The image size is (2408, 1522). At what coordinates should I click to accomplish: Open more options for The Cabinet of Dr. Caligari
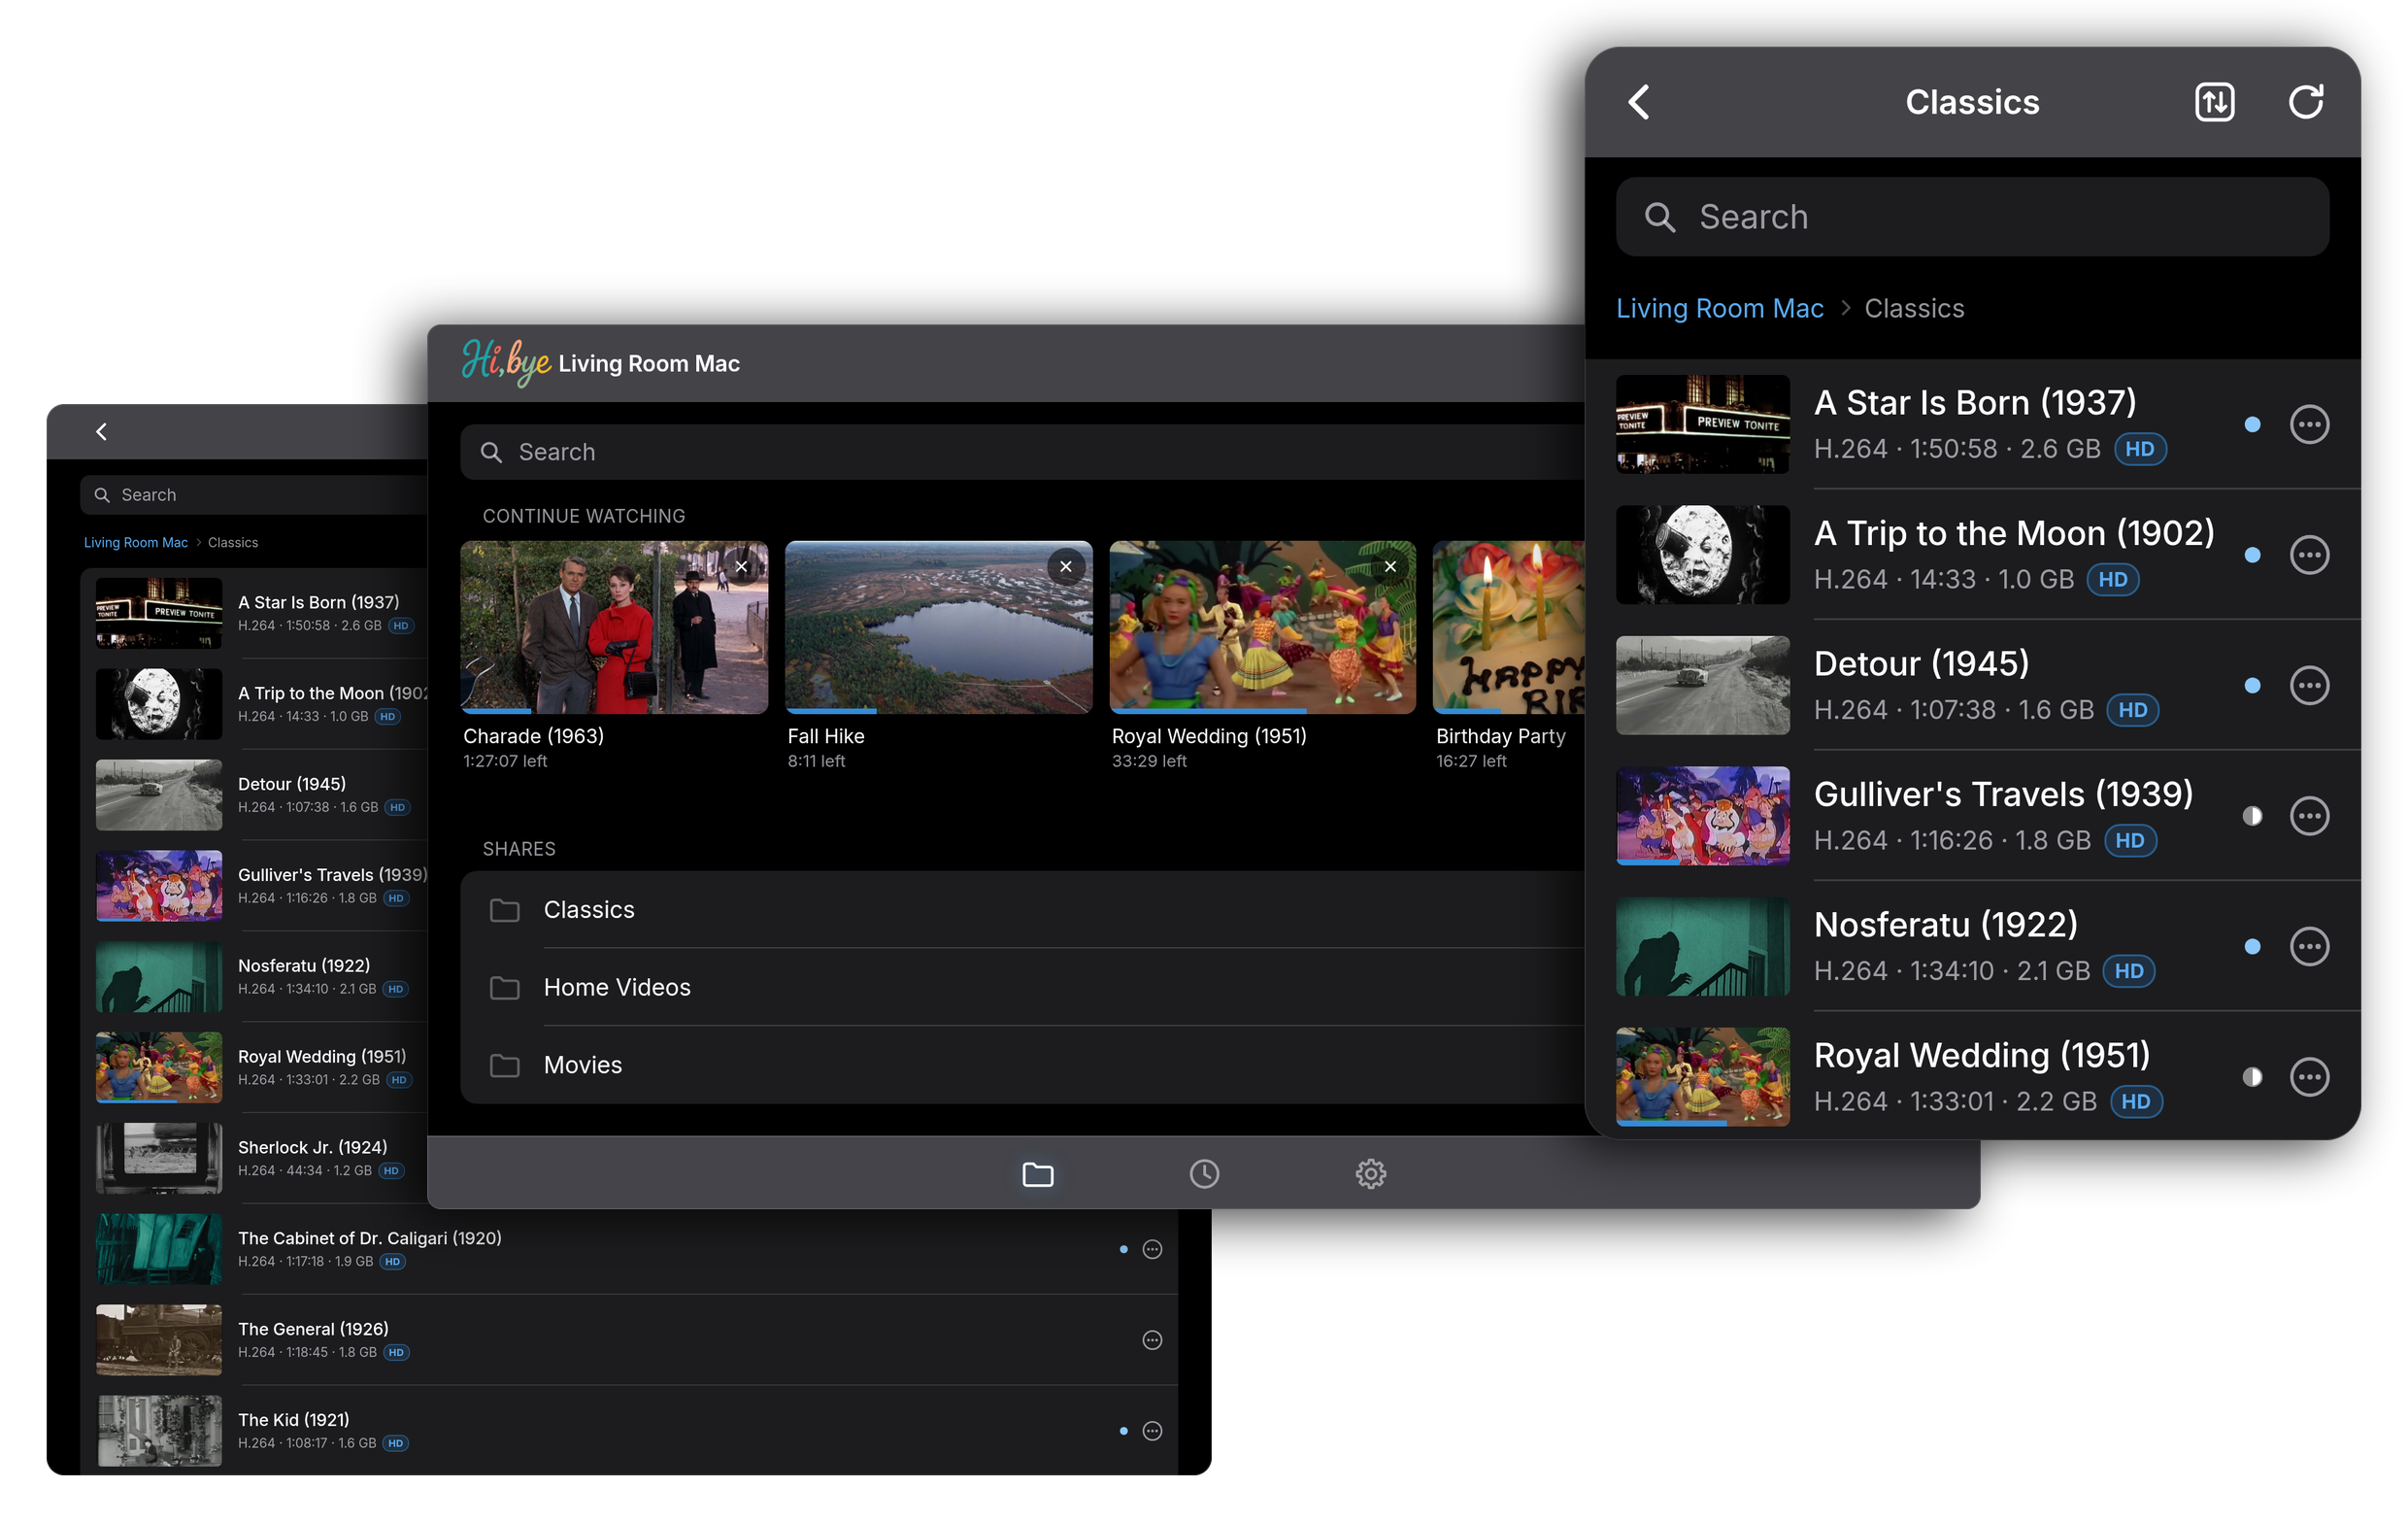(x=1152, y=1250)
